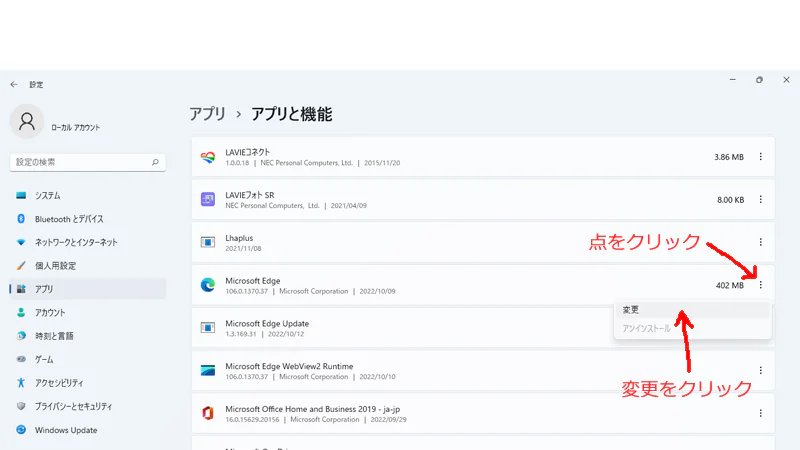This screenshot has width=800, height=450.
Task: Select the Microsoft Edge WebView2 Runtime entry
Action: tap(483, 371)
